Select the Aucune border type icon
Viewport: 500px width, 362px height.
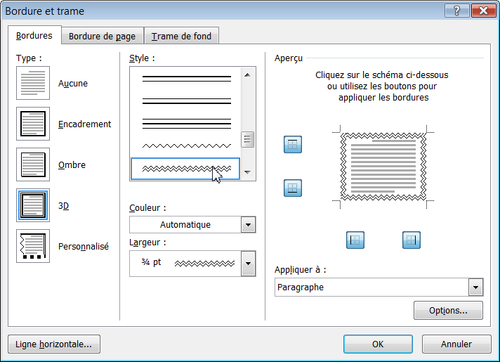pos(33,83)
